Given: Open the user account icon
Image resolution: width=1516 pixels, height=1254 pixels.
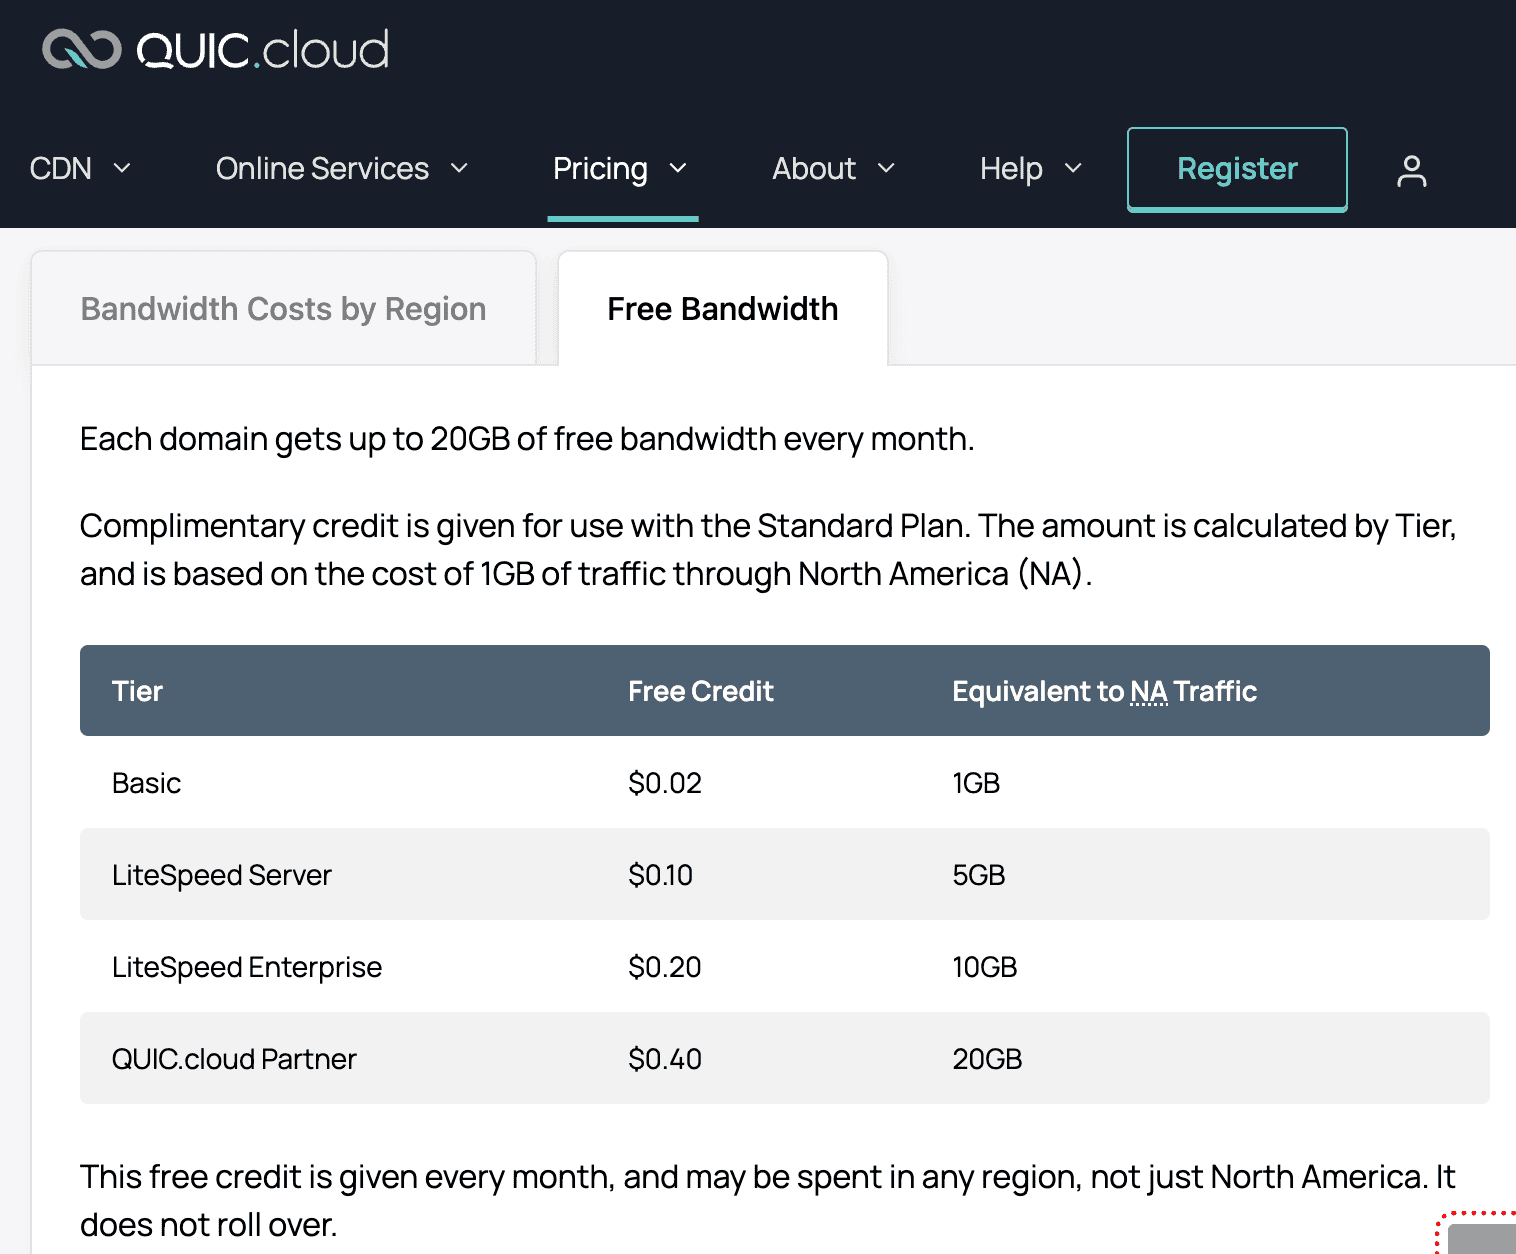Looking at the screenshot, I should coord(1411,171).
